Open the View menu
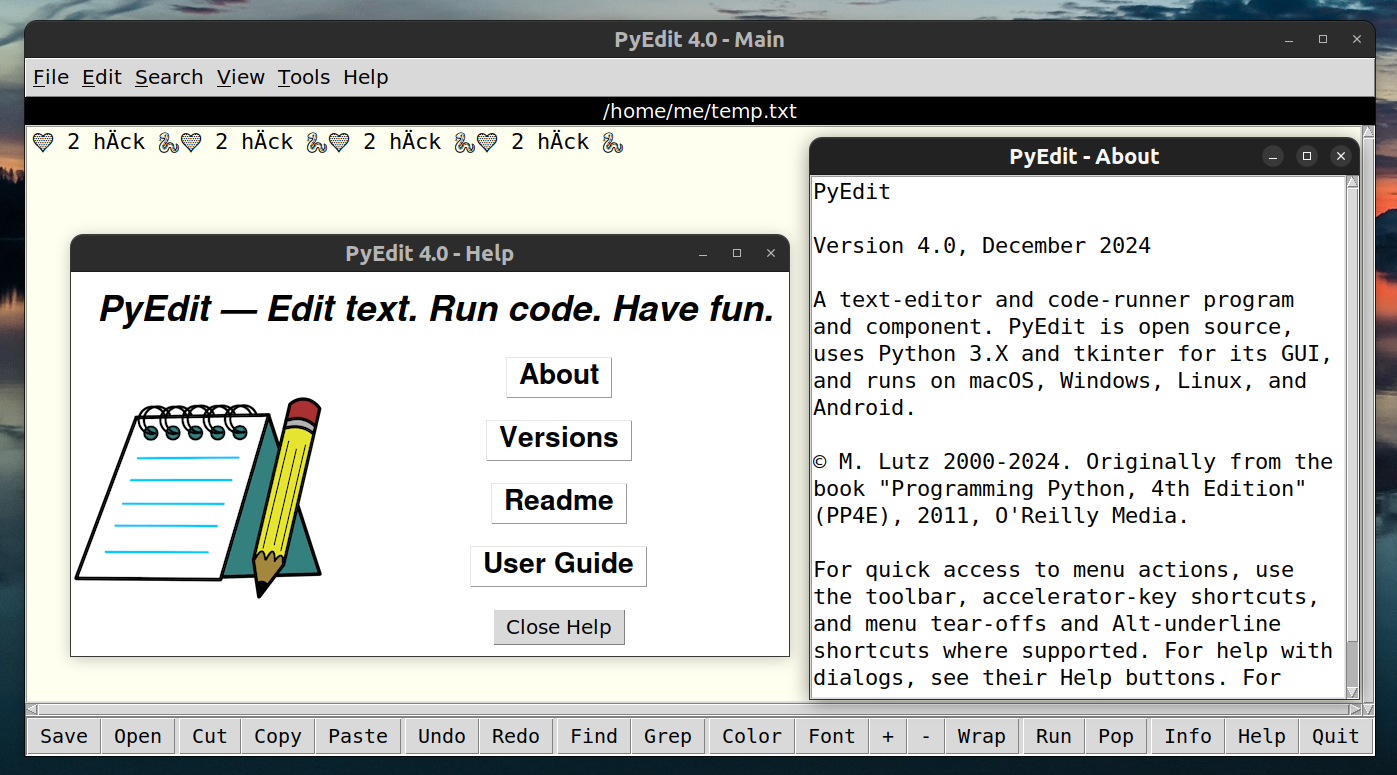Viewport: 1397px width, 775px height. (x=241, y=77)
